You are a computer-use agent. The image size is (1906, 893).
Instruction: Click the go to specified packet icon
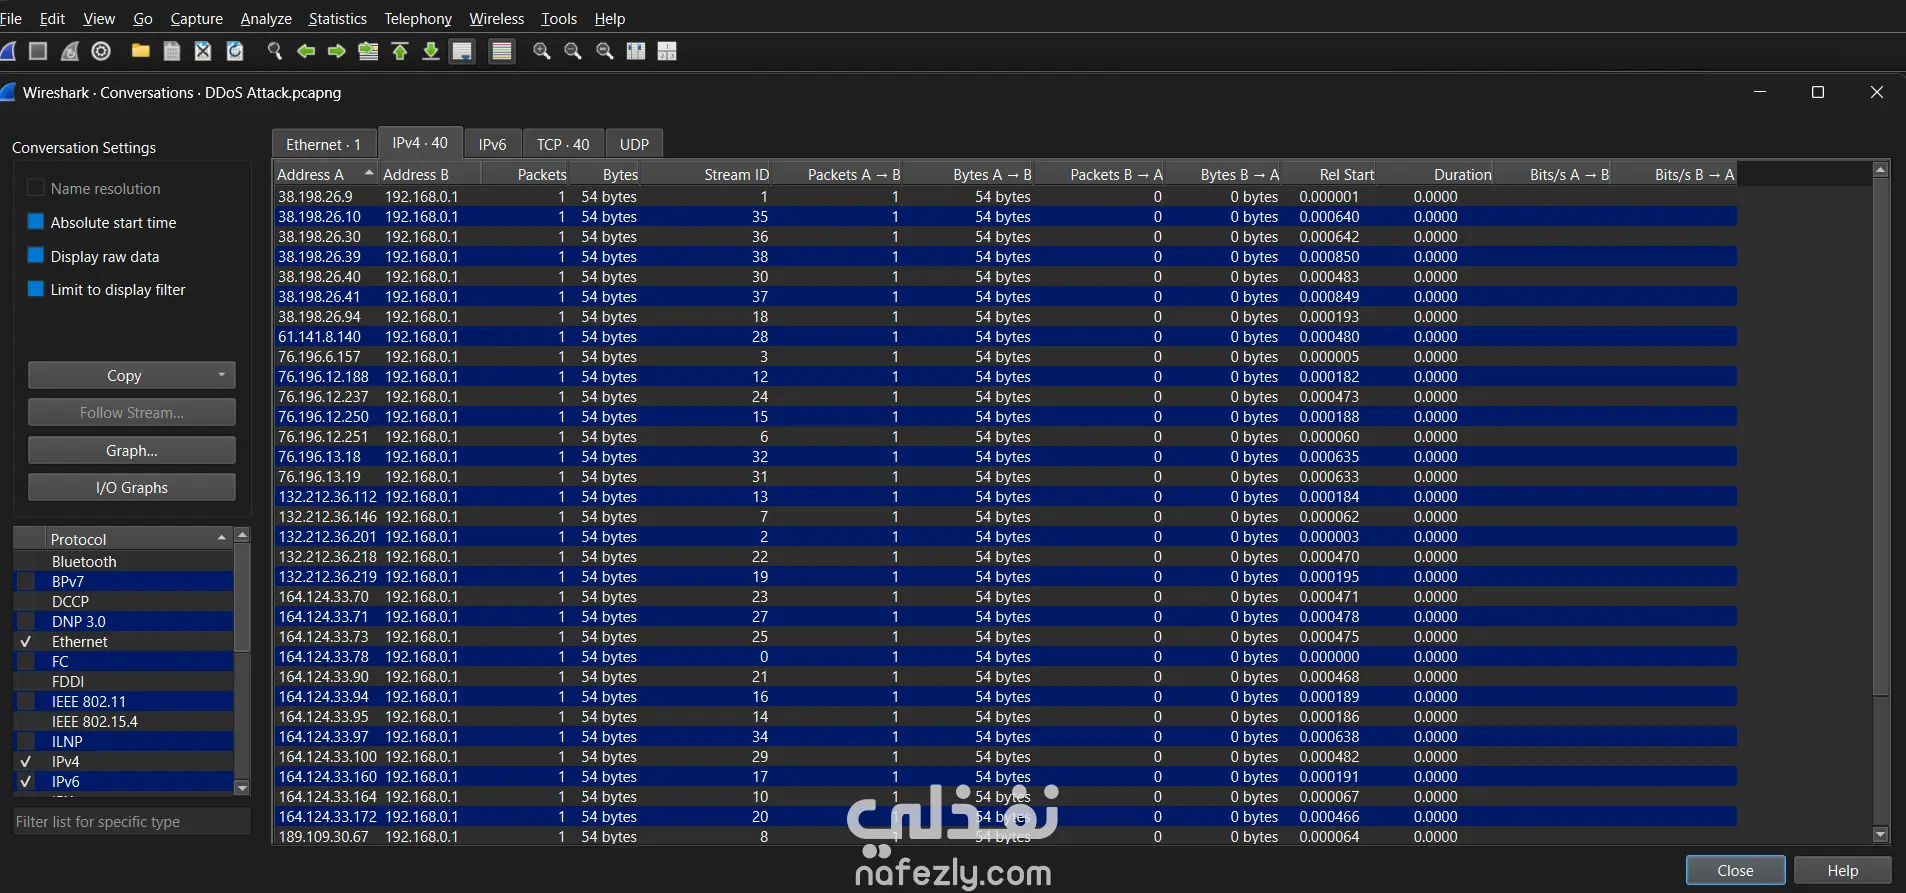click(x=369, y=51)
